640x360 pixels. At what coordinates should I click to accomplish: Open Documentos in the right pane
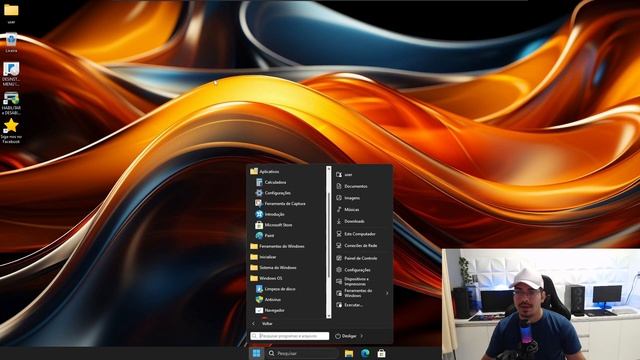(352, 186)
